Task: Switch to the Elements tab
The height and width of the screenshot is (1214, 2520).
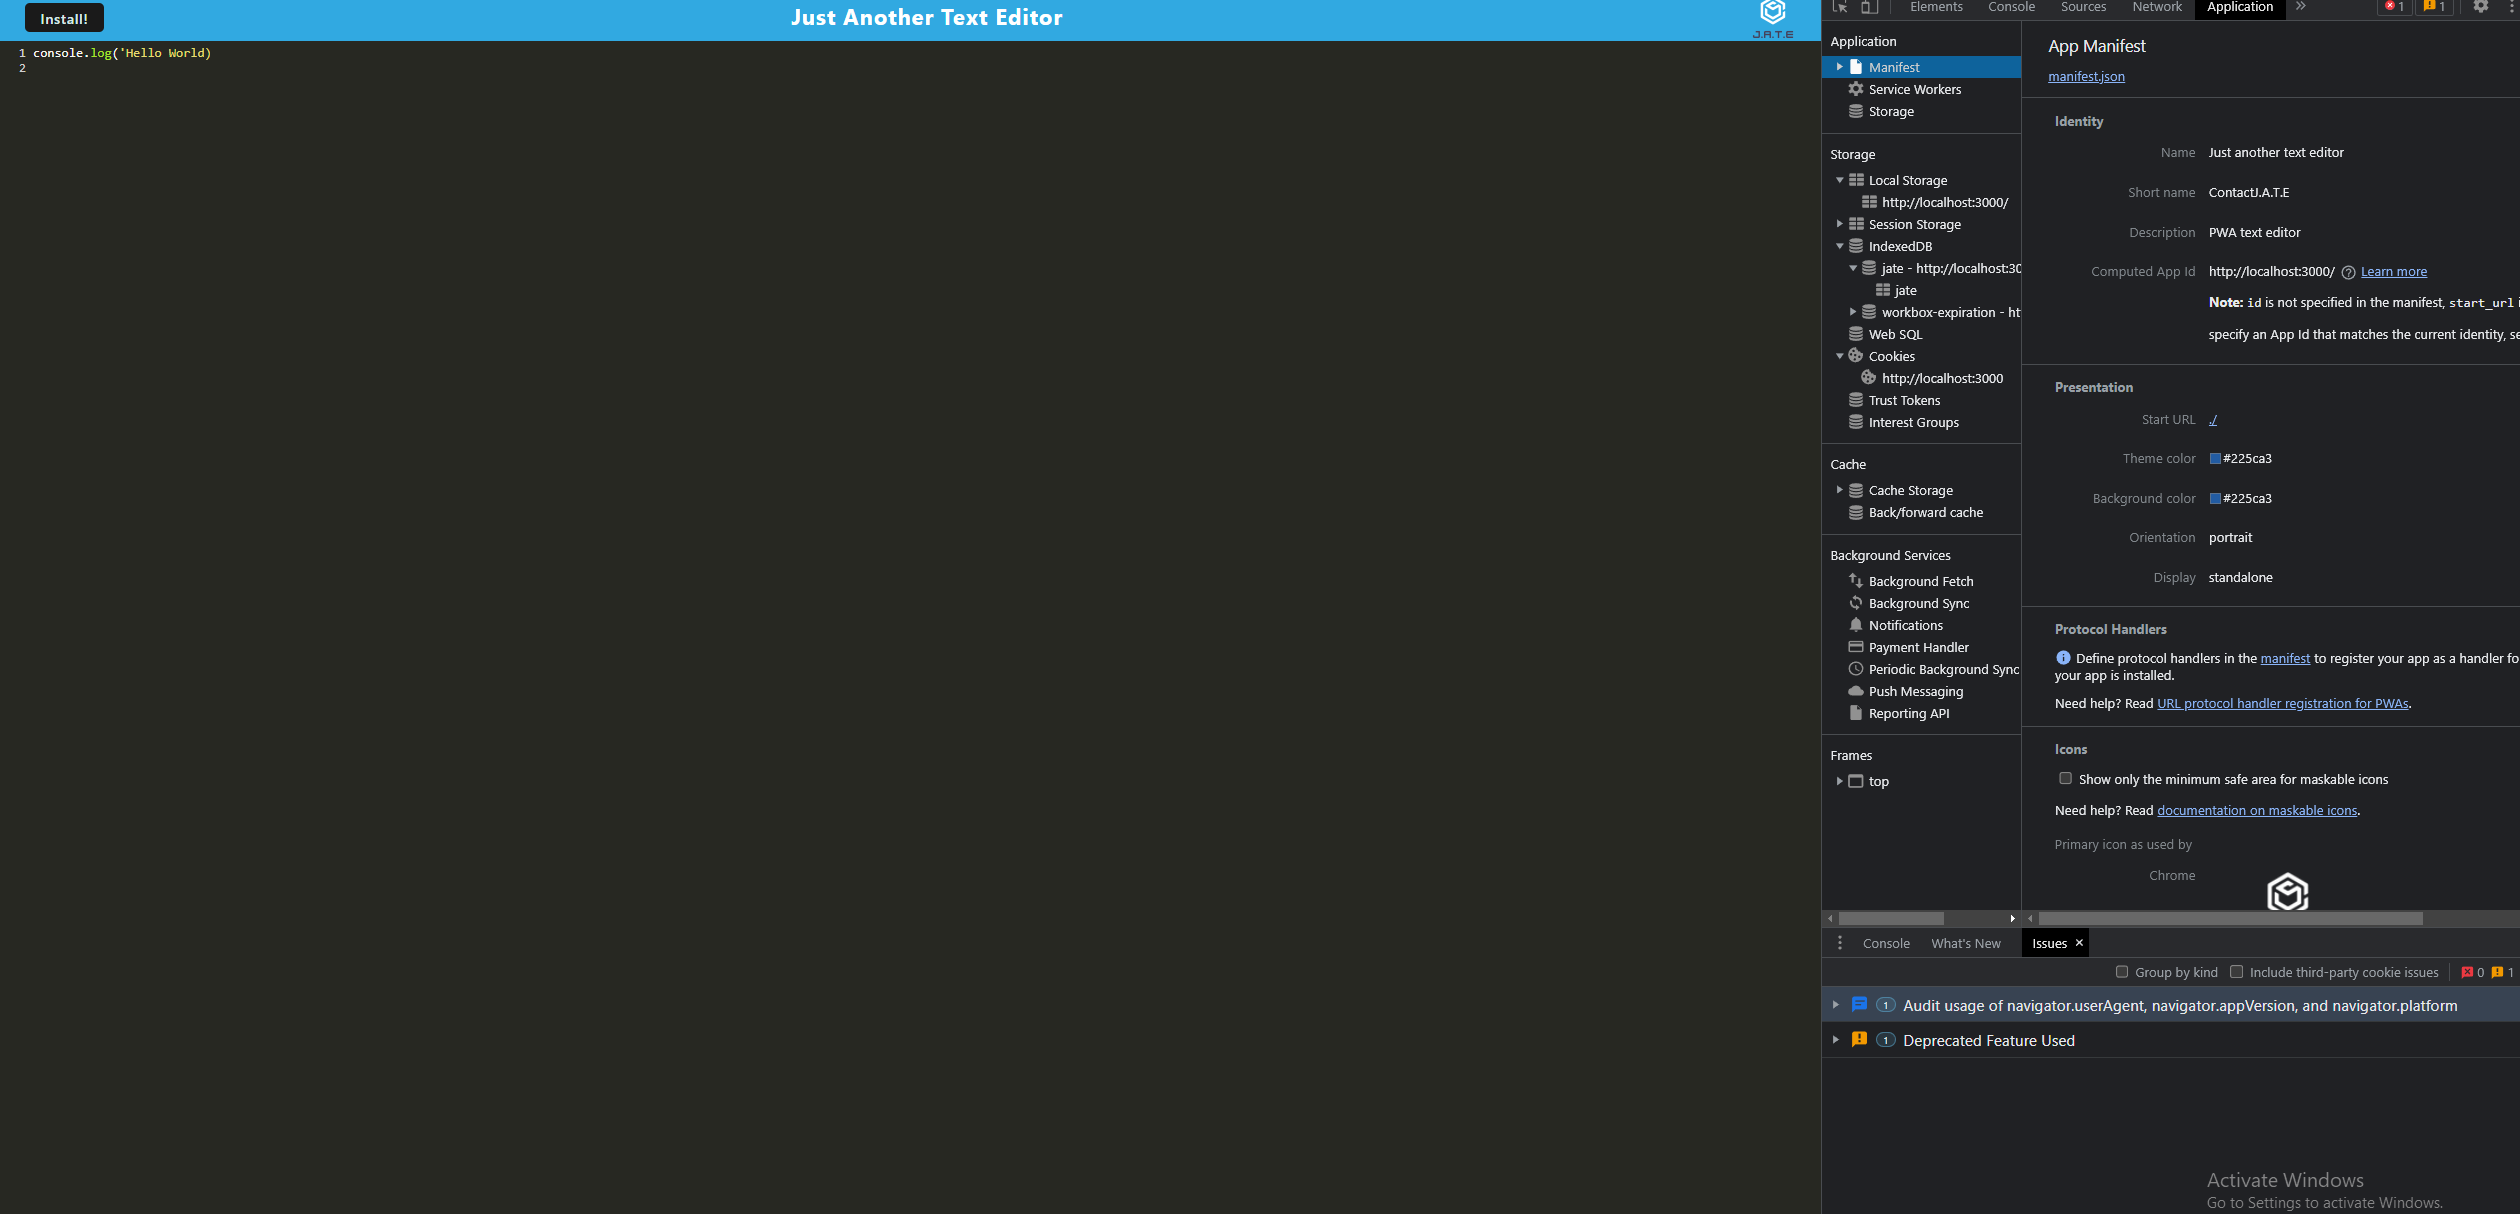Action: click(1936, 7)
